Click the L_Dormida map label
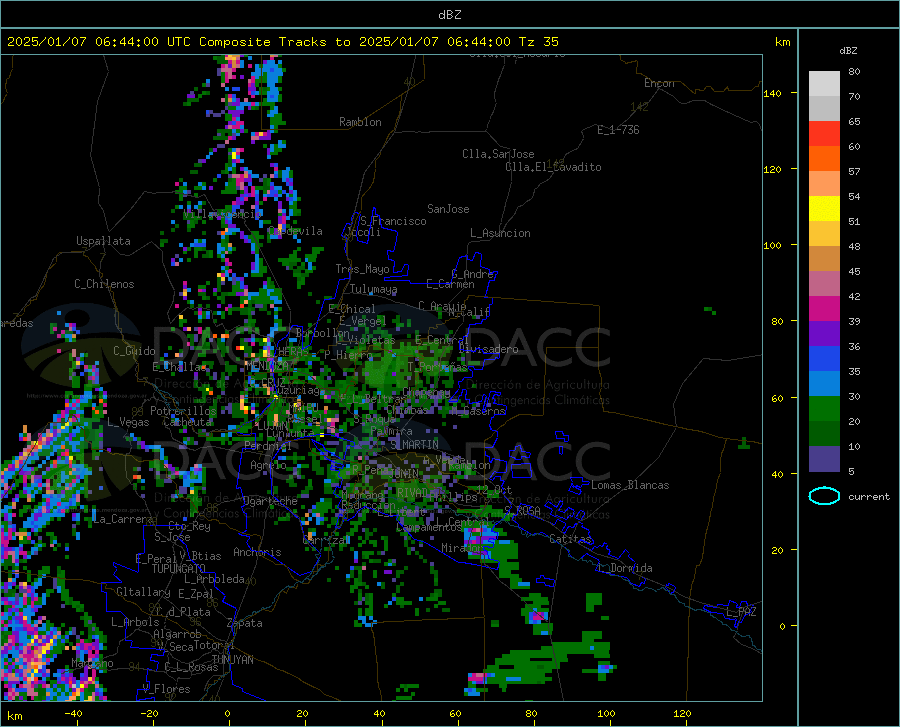 coord(624,568)
